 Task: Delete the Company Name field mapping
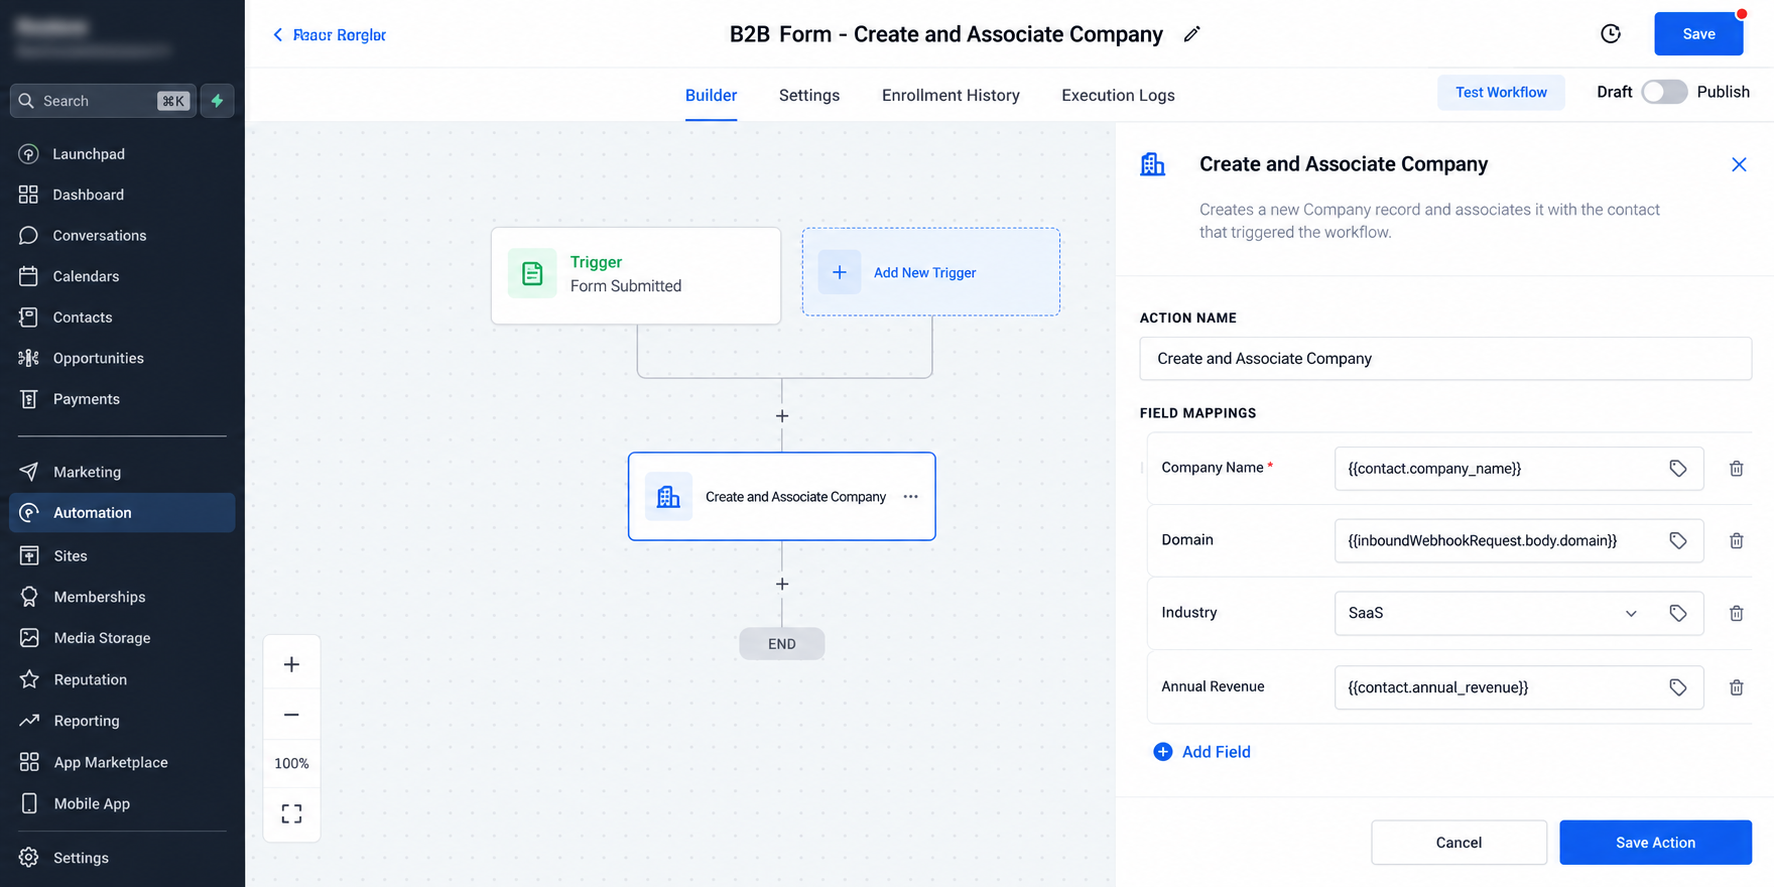click(1736, 468)
